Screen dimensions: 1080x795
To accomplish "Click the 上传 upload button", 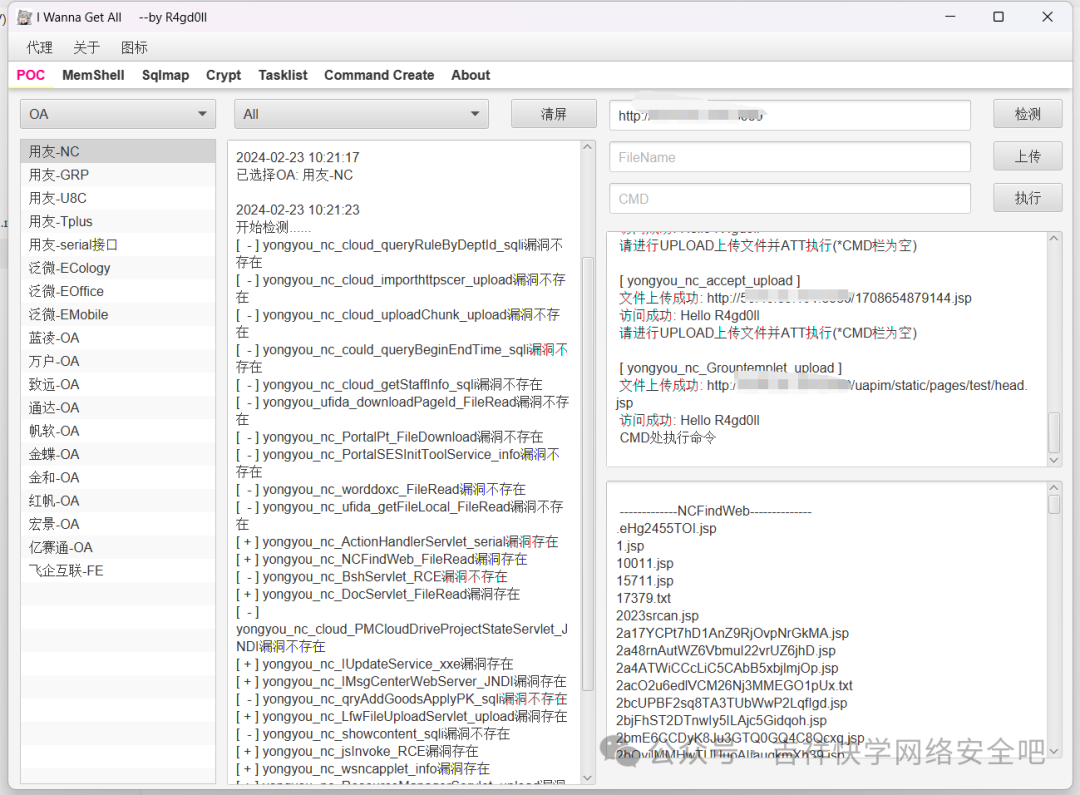I will [x=1028, y=156].
